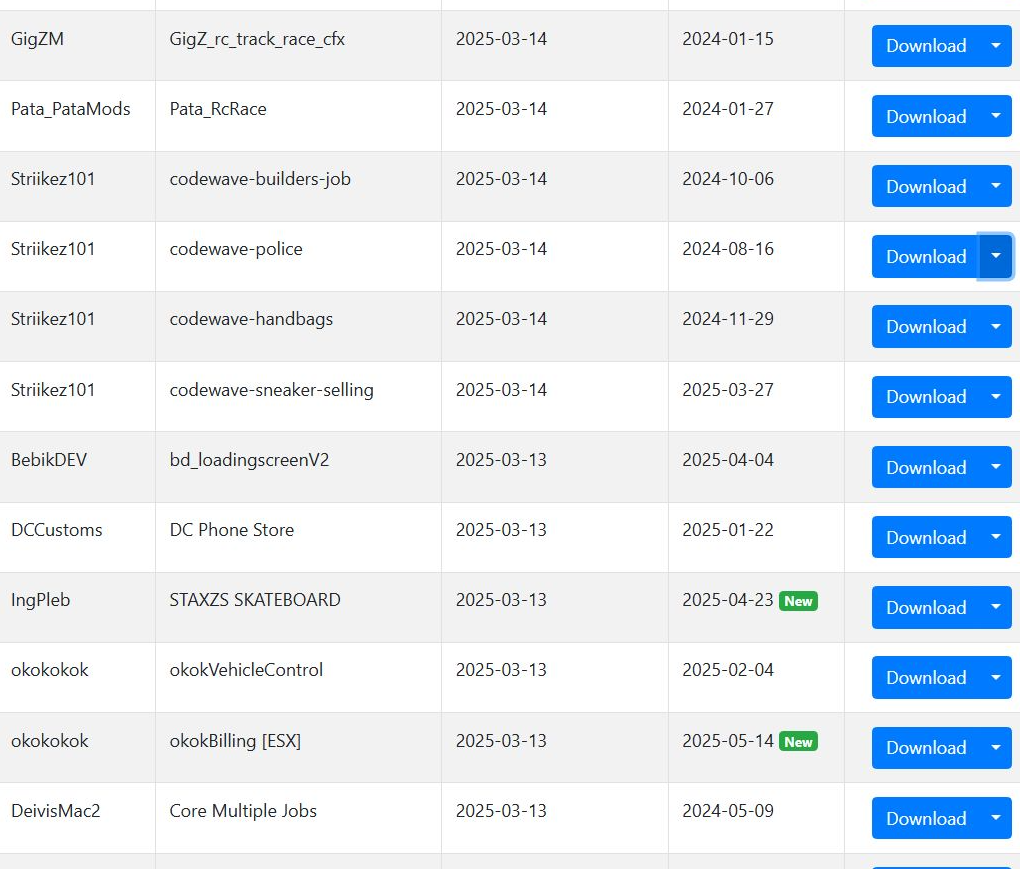Expand download options for Core Multiple Jobs
The image size is (1020, 869).
tap(995, 818)
